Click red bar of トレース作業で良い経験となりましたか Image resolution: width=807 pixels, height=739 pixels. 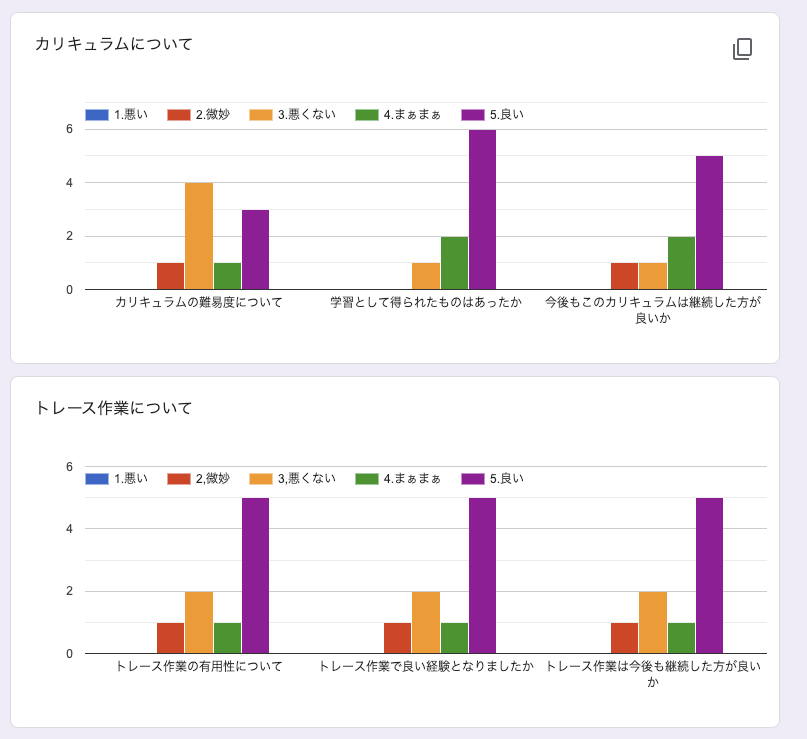[x=397, y=638]
